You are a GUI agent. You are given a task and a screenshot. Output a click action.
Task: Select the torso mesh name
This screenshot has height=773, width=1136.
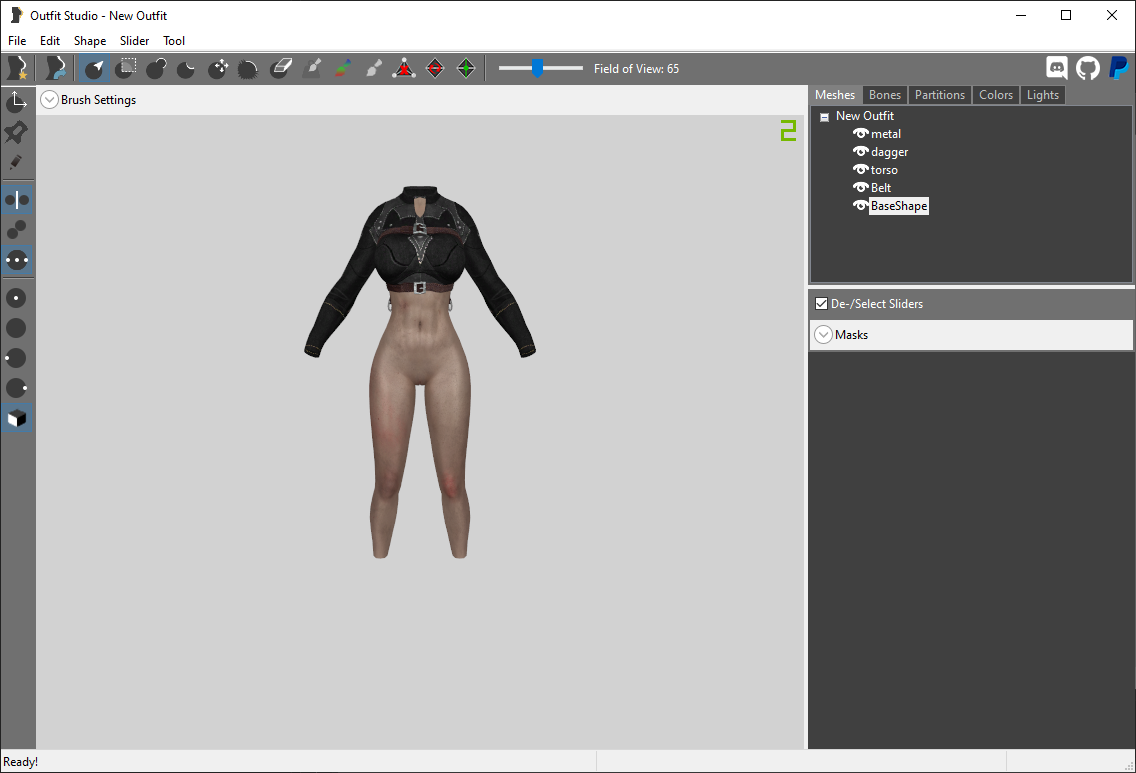(x=885, y=170)
